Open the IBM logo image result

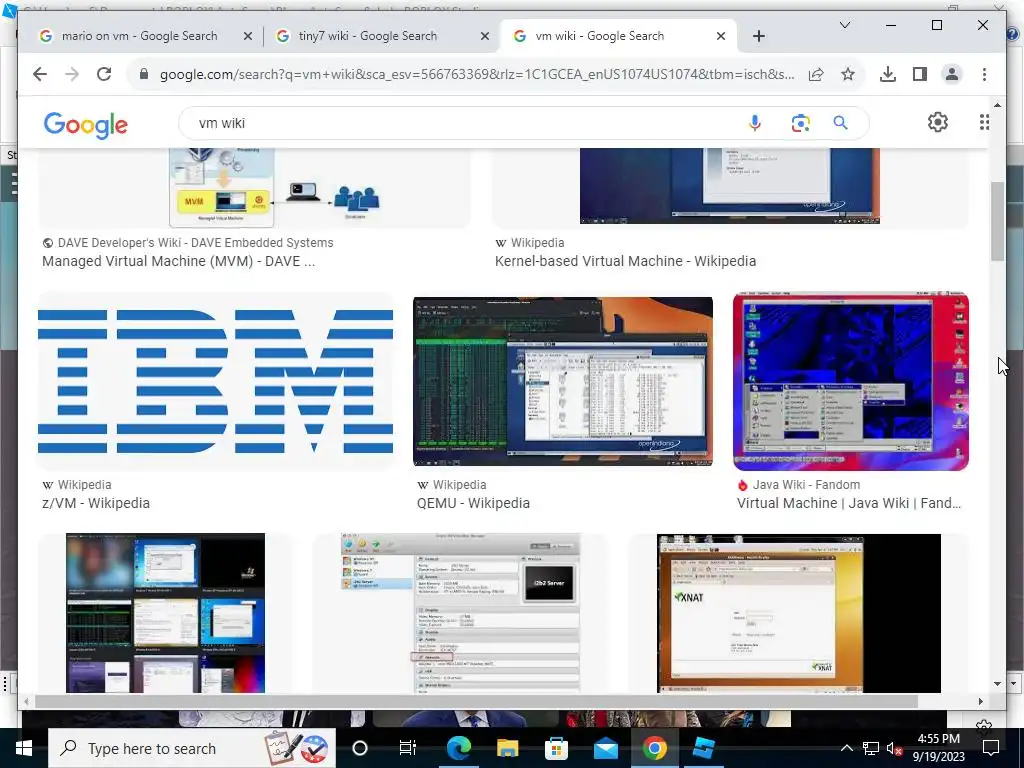click(216, 381)
